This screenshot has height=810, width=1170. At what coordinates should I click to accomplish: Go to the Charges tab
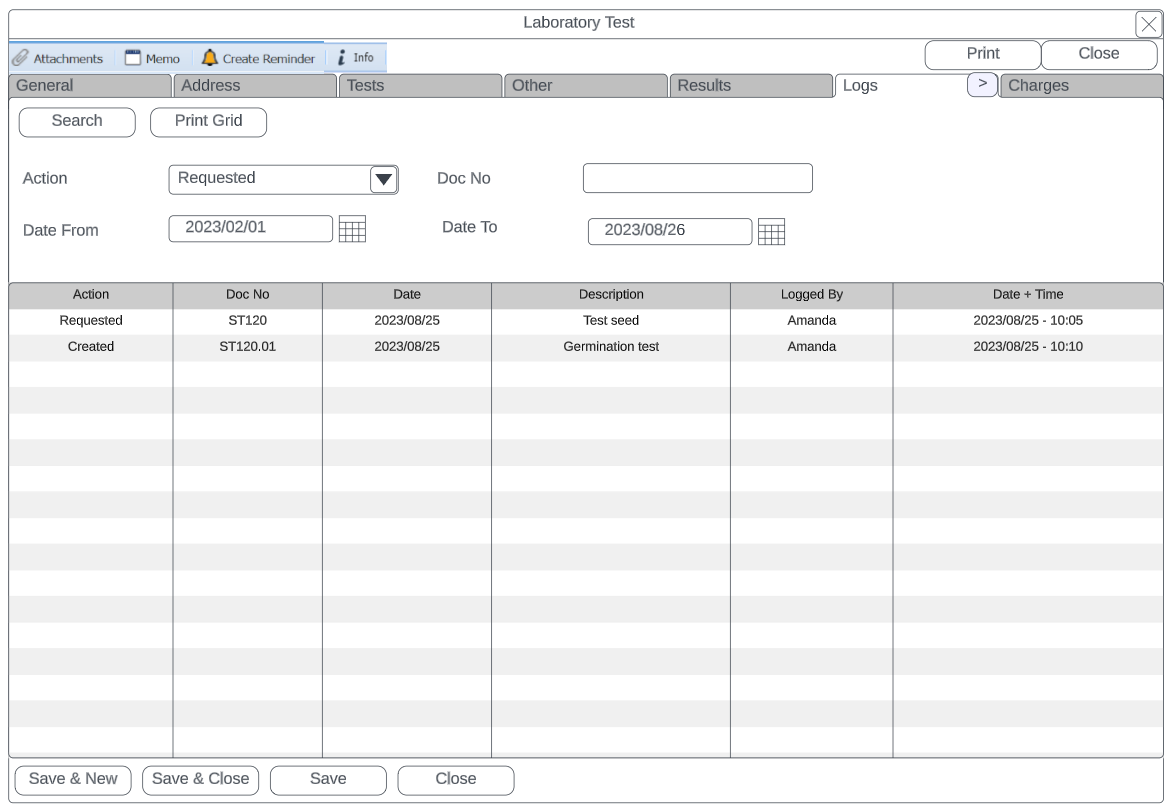[1080, 86]
